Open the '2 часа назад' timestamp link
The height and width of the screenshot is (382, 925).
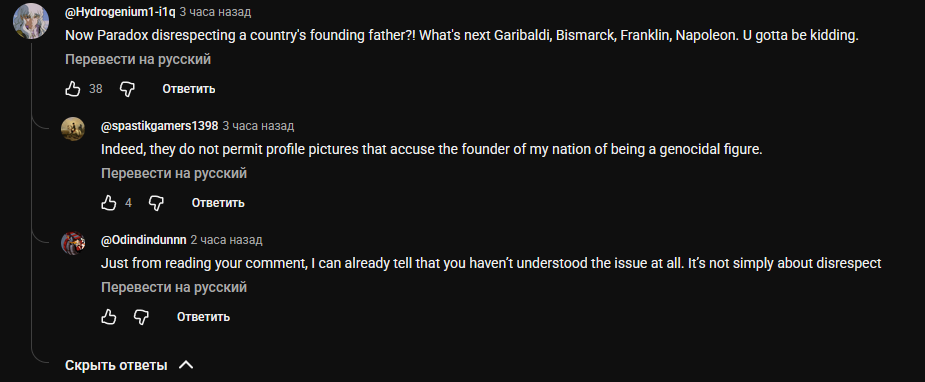click(x=227, y=240)
